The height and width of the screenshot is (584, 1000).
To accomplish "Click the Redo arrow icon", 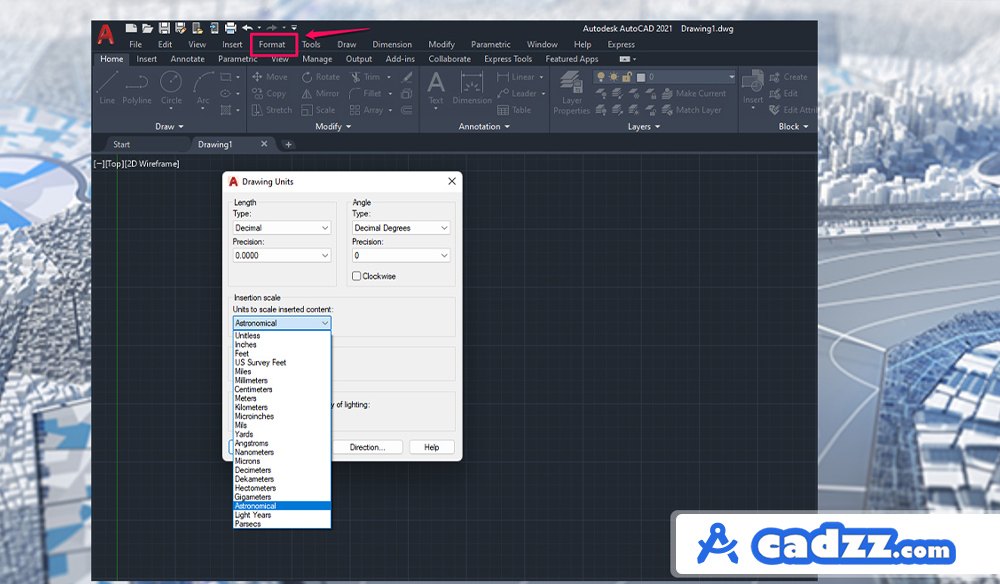I will (272, 28).
